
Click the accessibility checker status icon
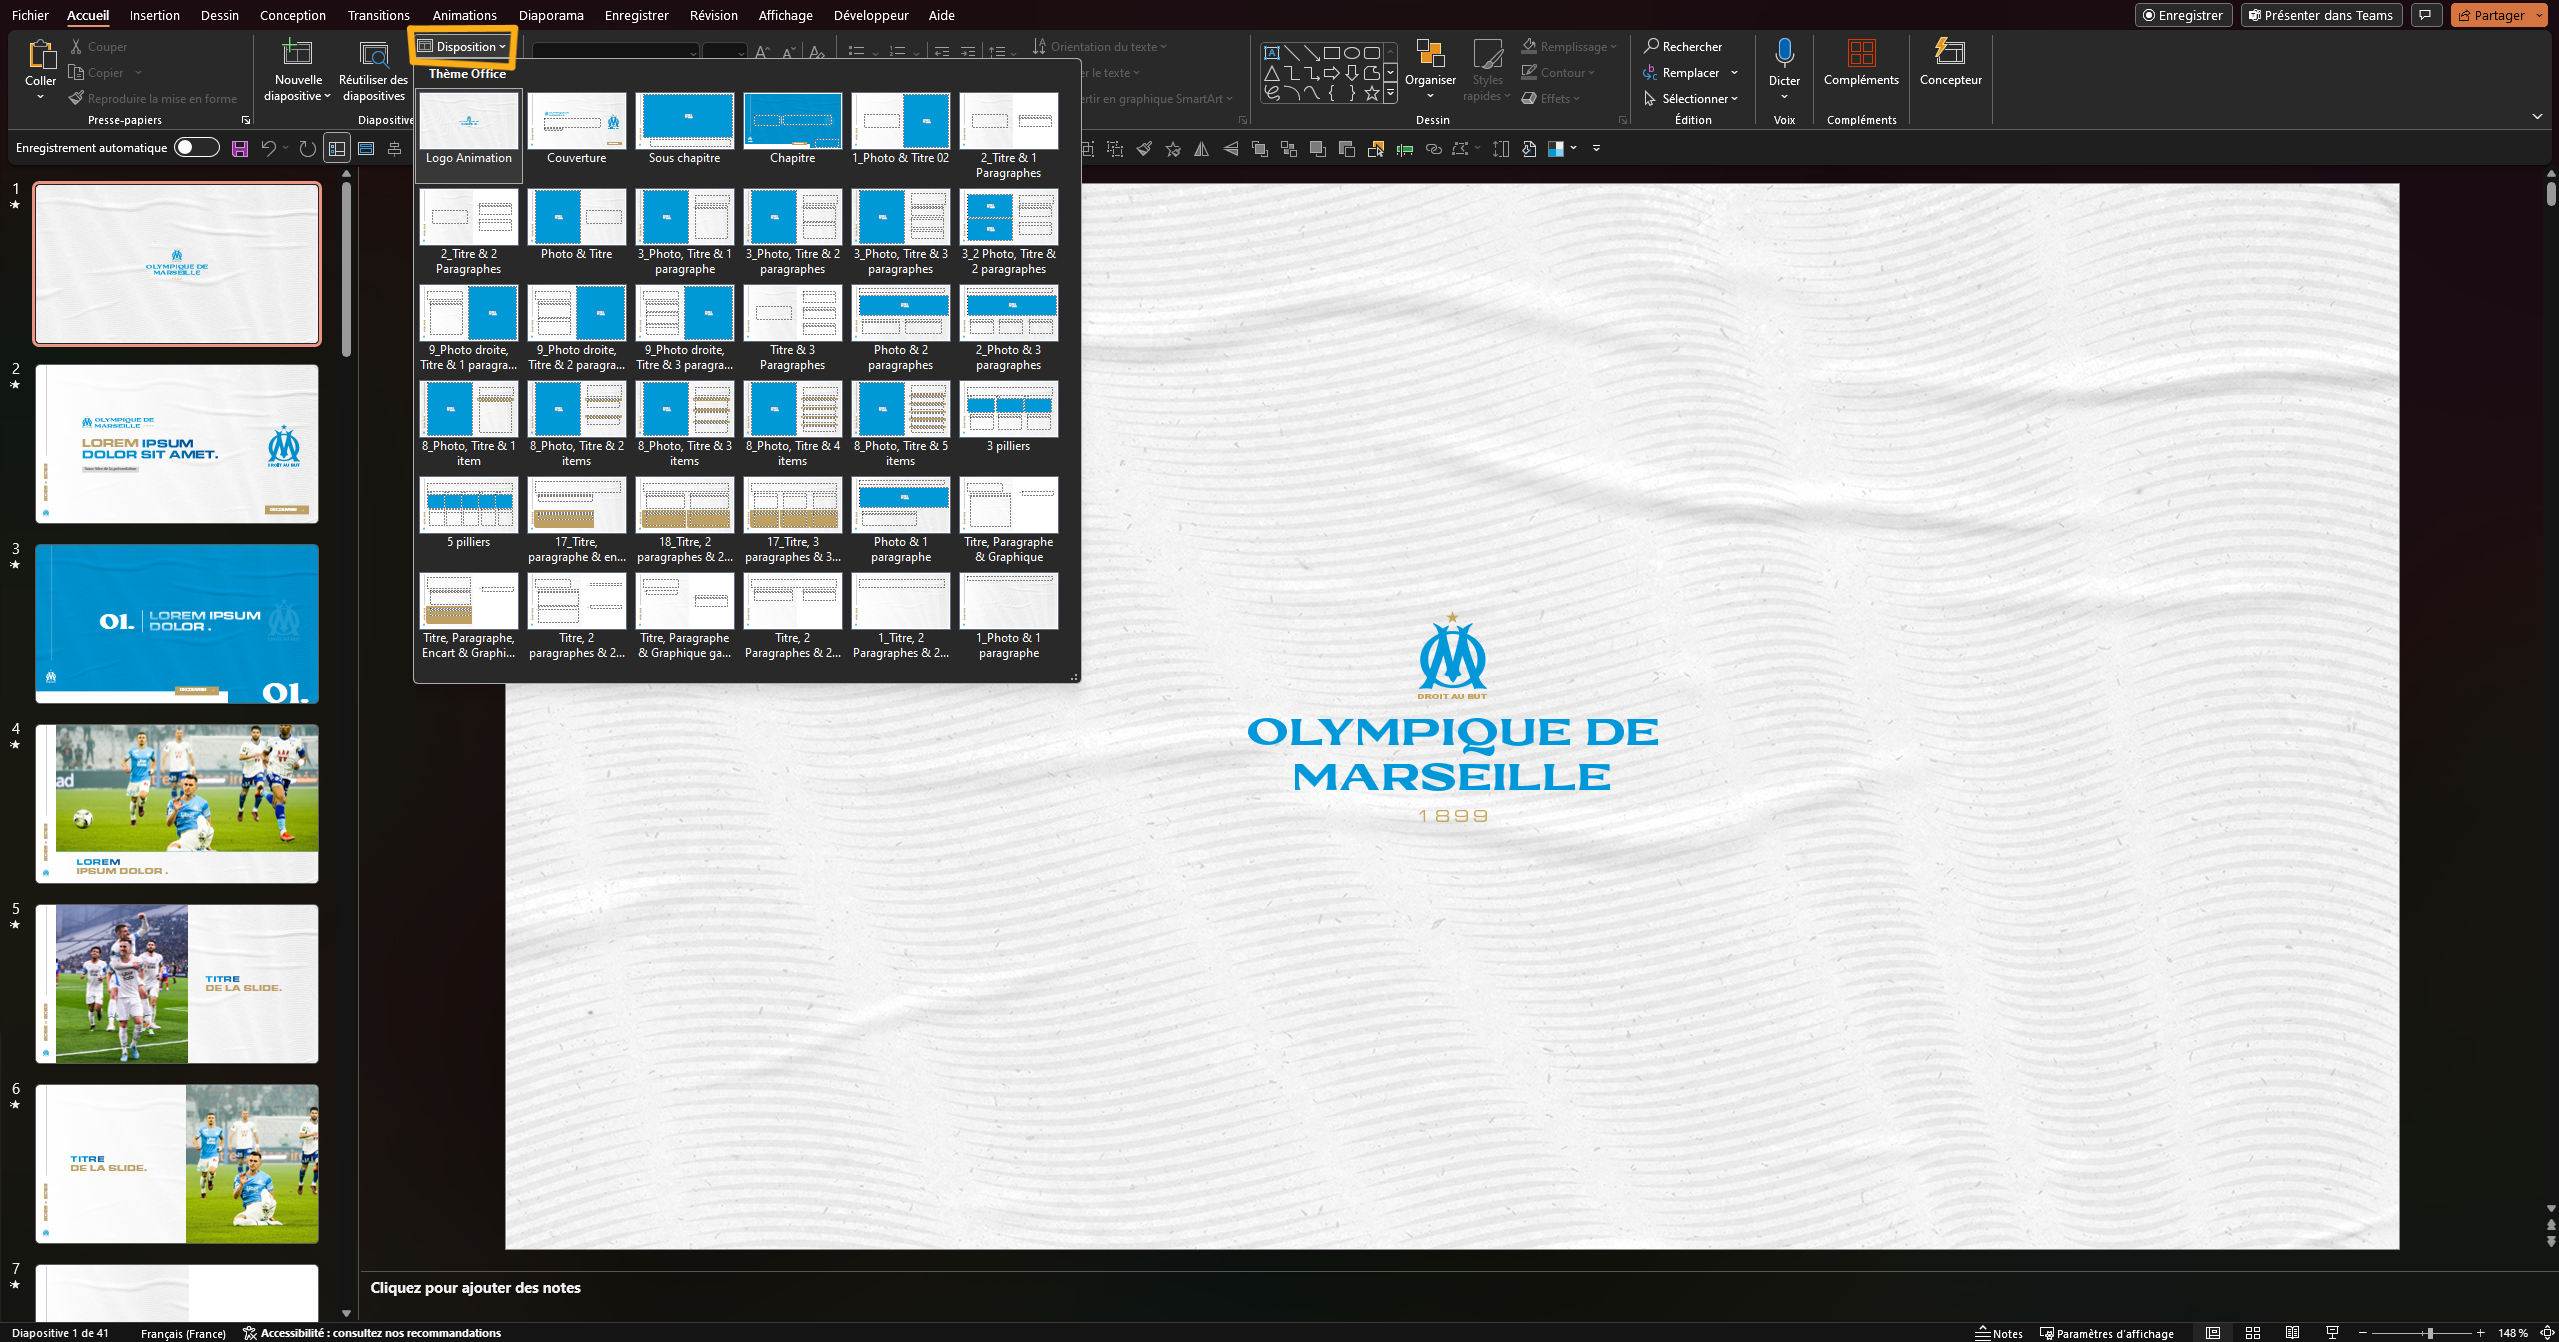pyautogui.click(x=250, y=1333)
